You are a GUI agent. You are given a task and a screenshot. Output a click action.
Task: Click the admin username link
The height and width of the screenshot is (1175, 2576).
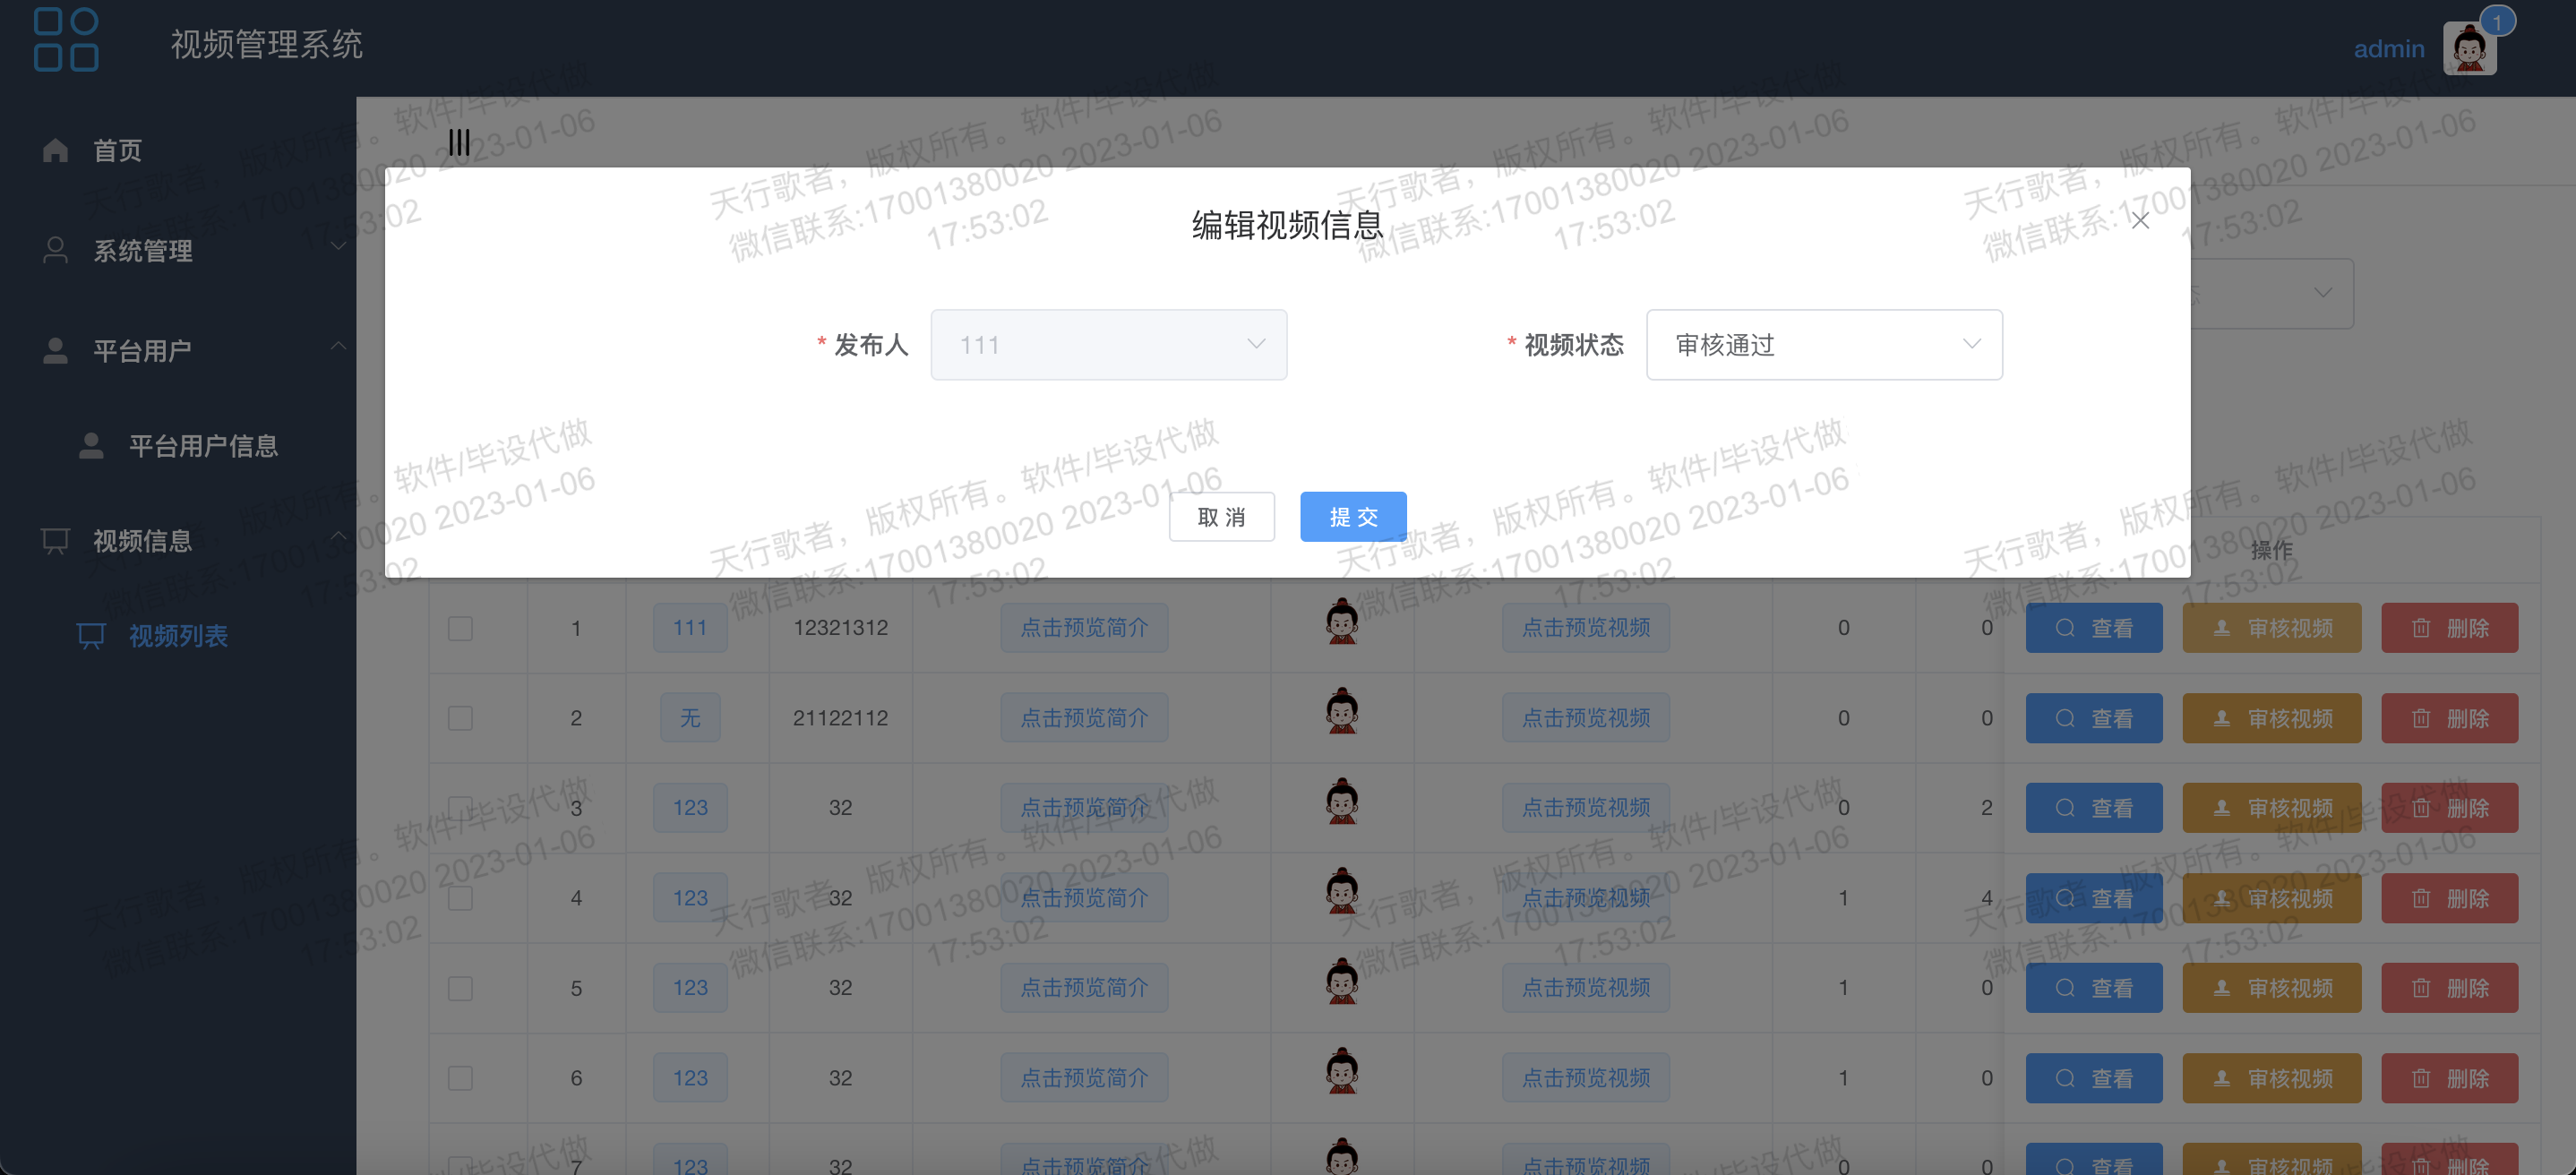pos(2388,48)
